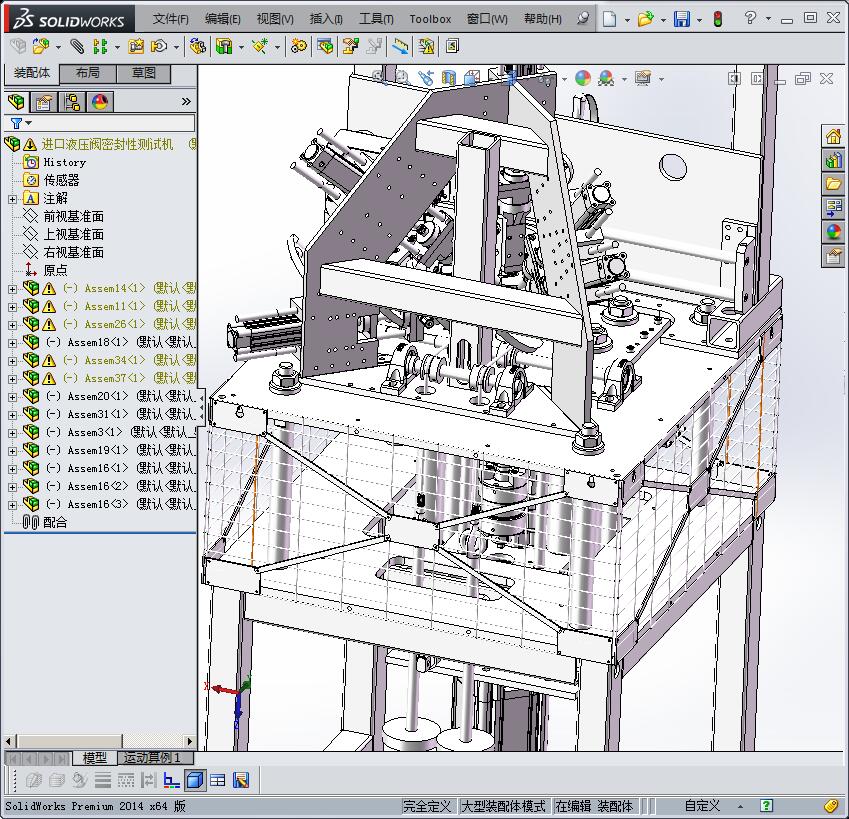
Task: Expand the 注解 annotations folder
Action: [x=12, y=198]
